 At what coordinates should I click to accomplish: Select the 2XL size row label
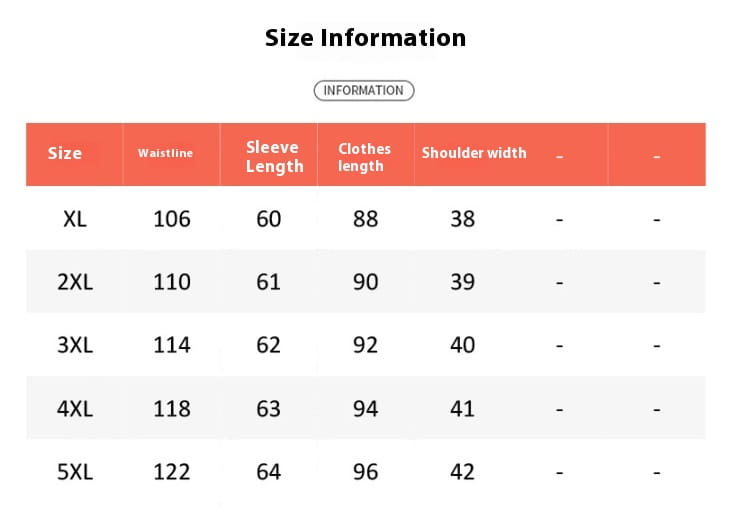point(75,282)
